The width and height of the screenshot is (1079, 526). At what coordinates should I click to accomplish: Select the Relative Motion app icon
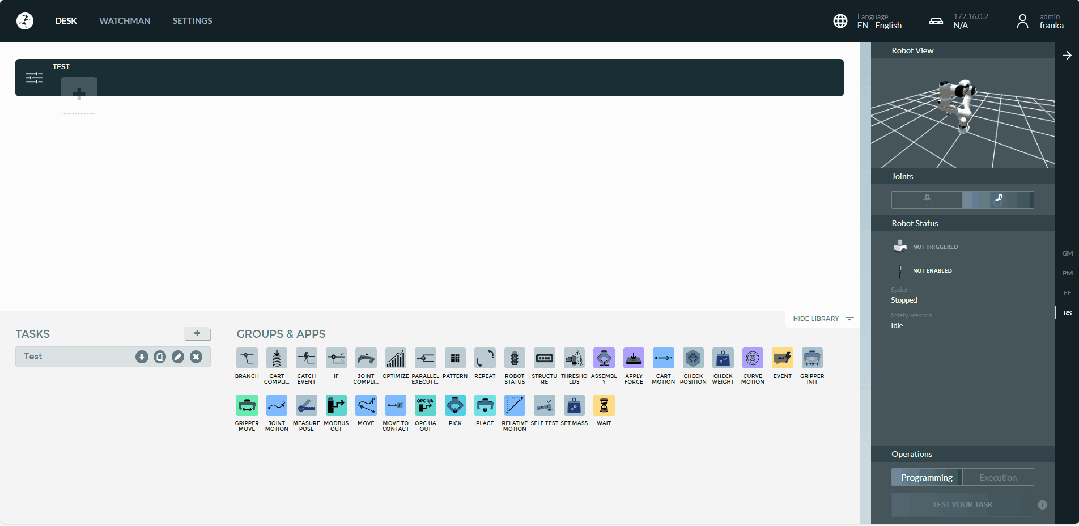coord(515,405)
